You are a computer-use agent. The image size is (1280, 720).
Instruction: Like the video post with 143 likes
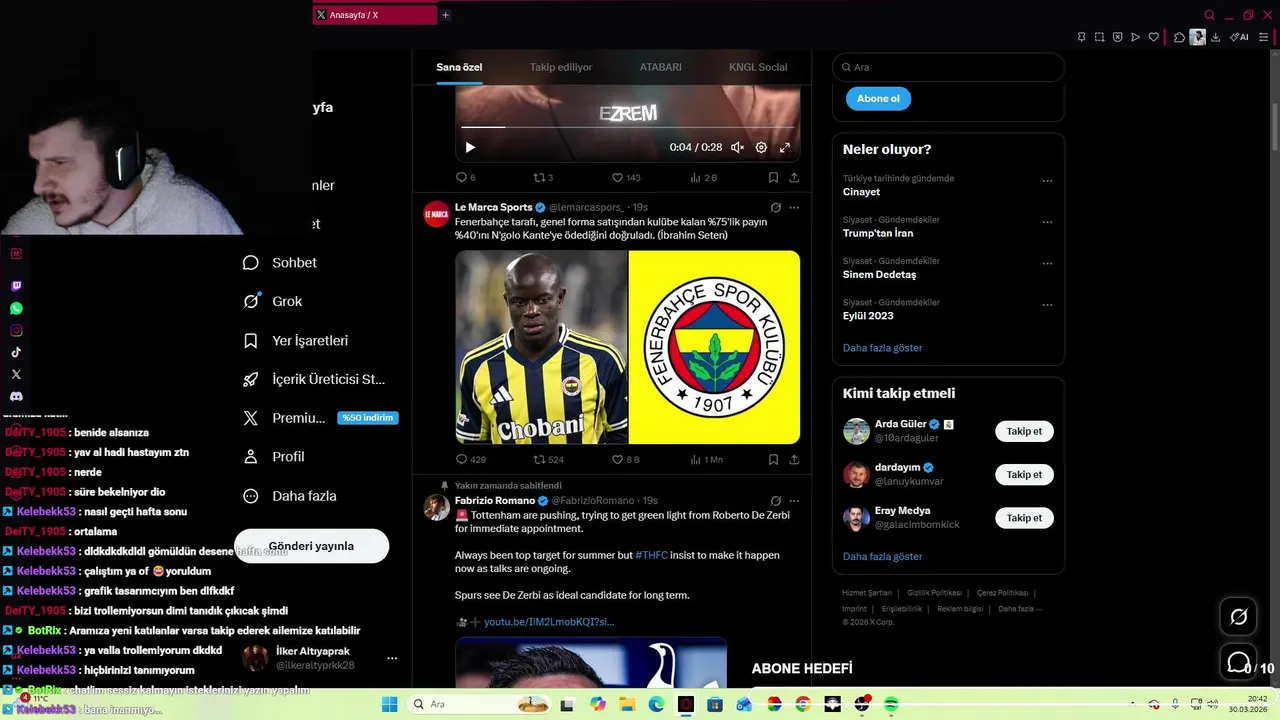[626, 177]
